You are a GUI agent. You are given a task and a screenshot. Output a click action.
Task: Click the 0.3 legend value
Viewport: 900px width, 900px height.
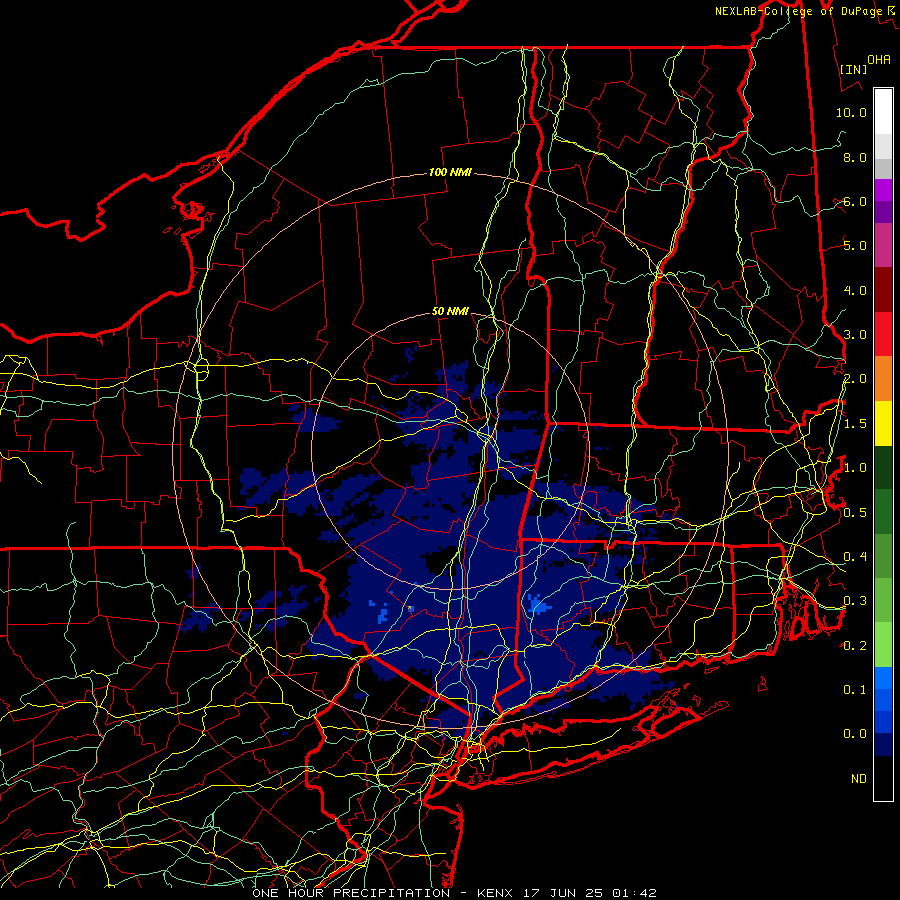[855, 601]
